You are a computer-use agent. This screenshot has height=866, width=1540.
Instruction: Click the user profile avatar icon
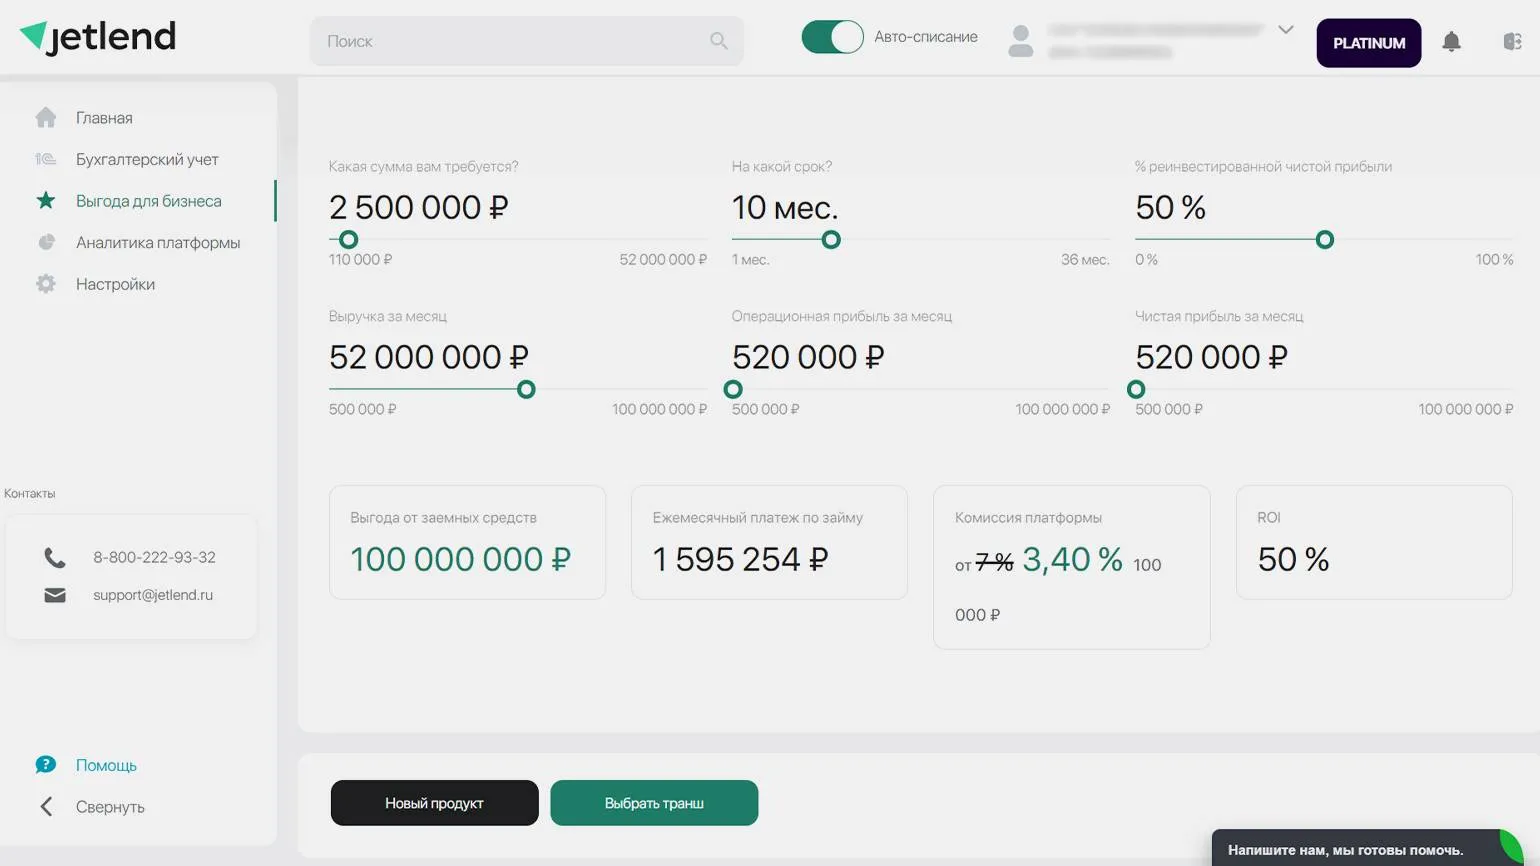(x=1020, y=42)
